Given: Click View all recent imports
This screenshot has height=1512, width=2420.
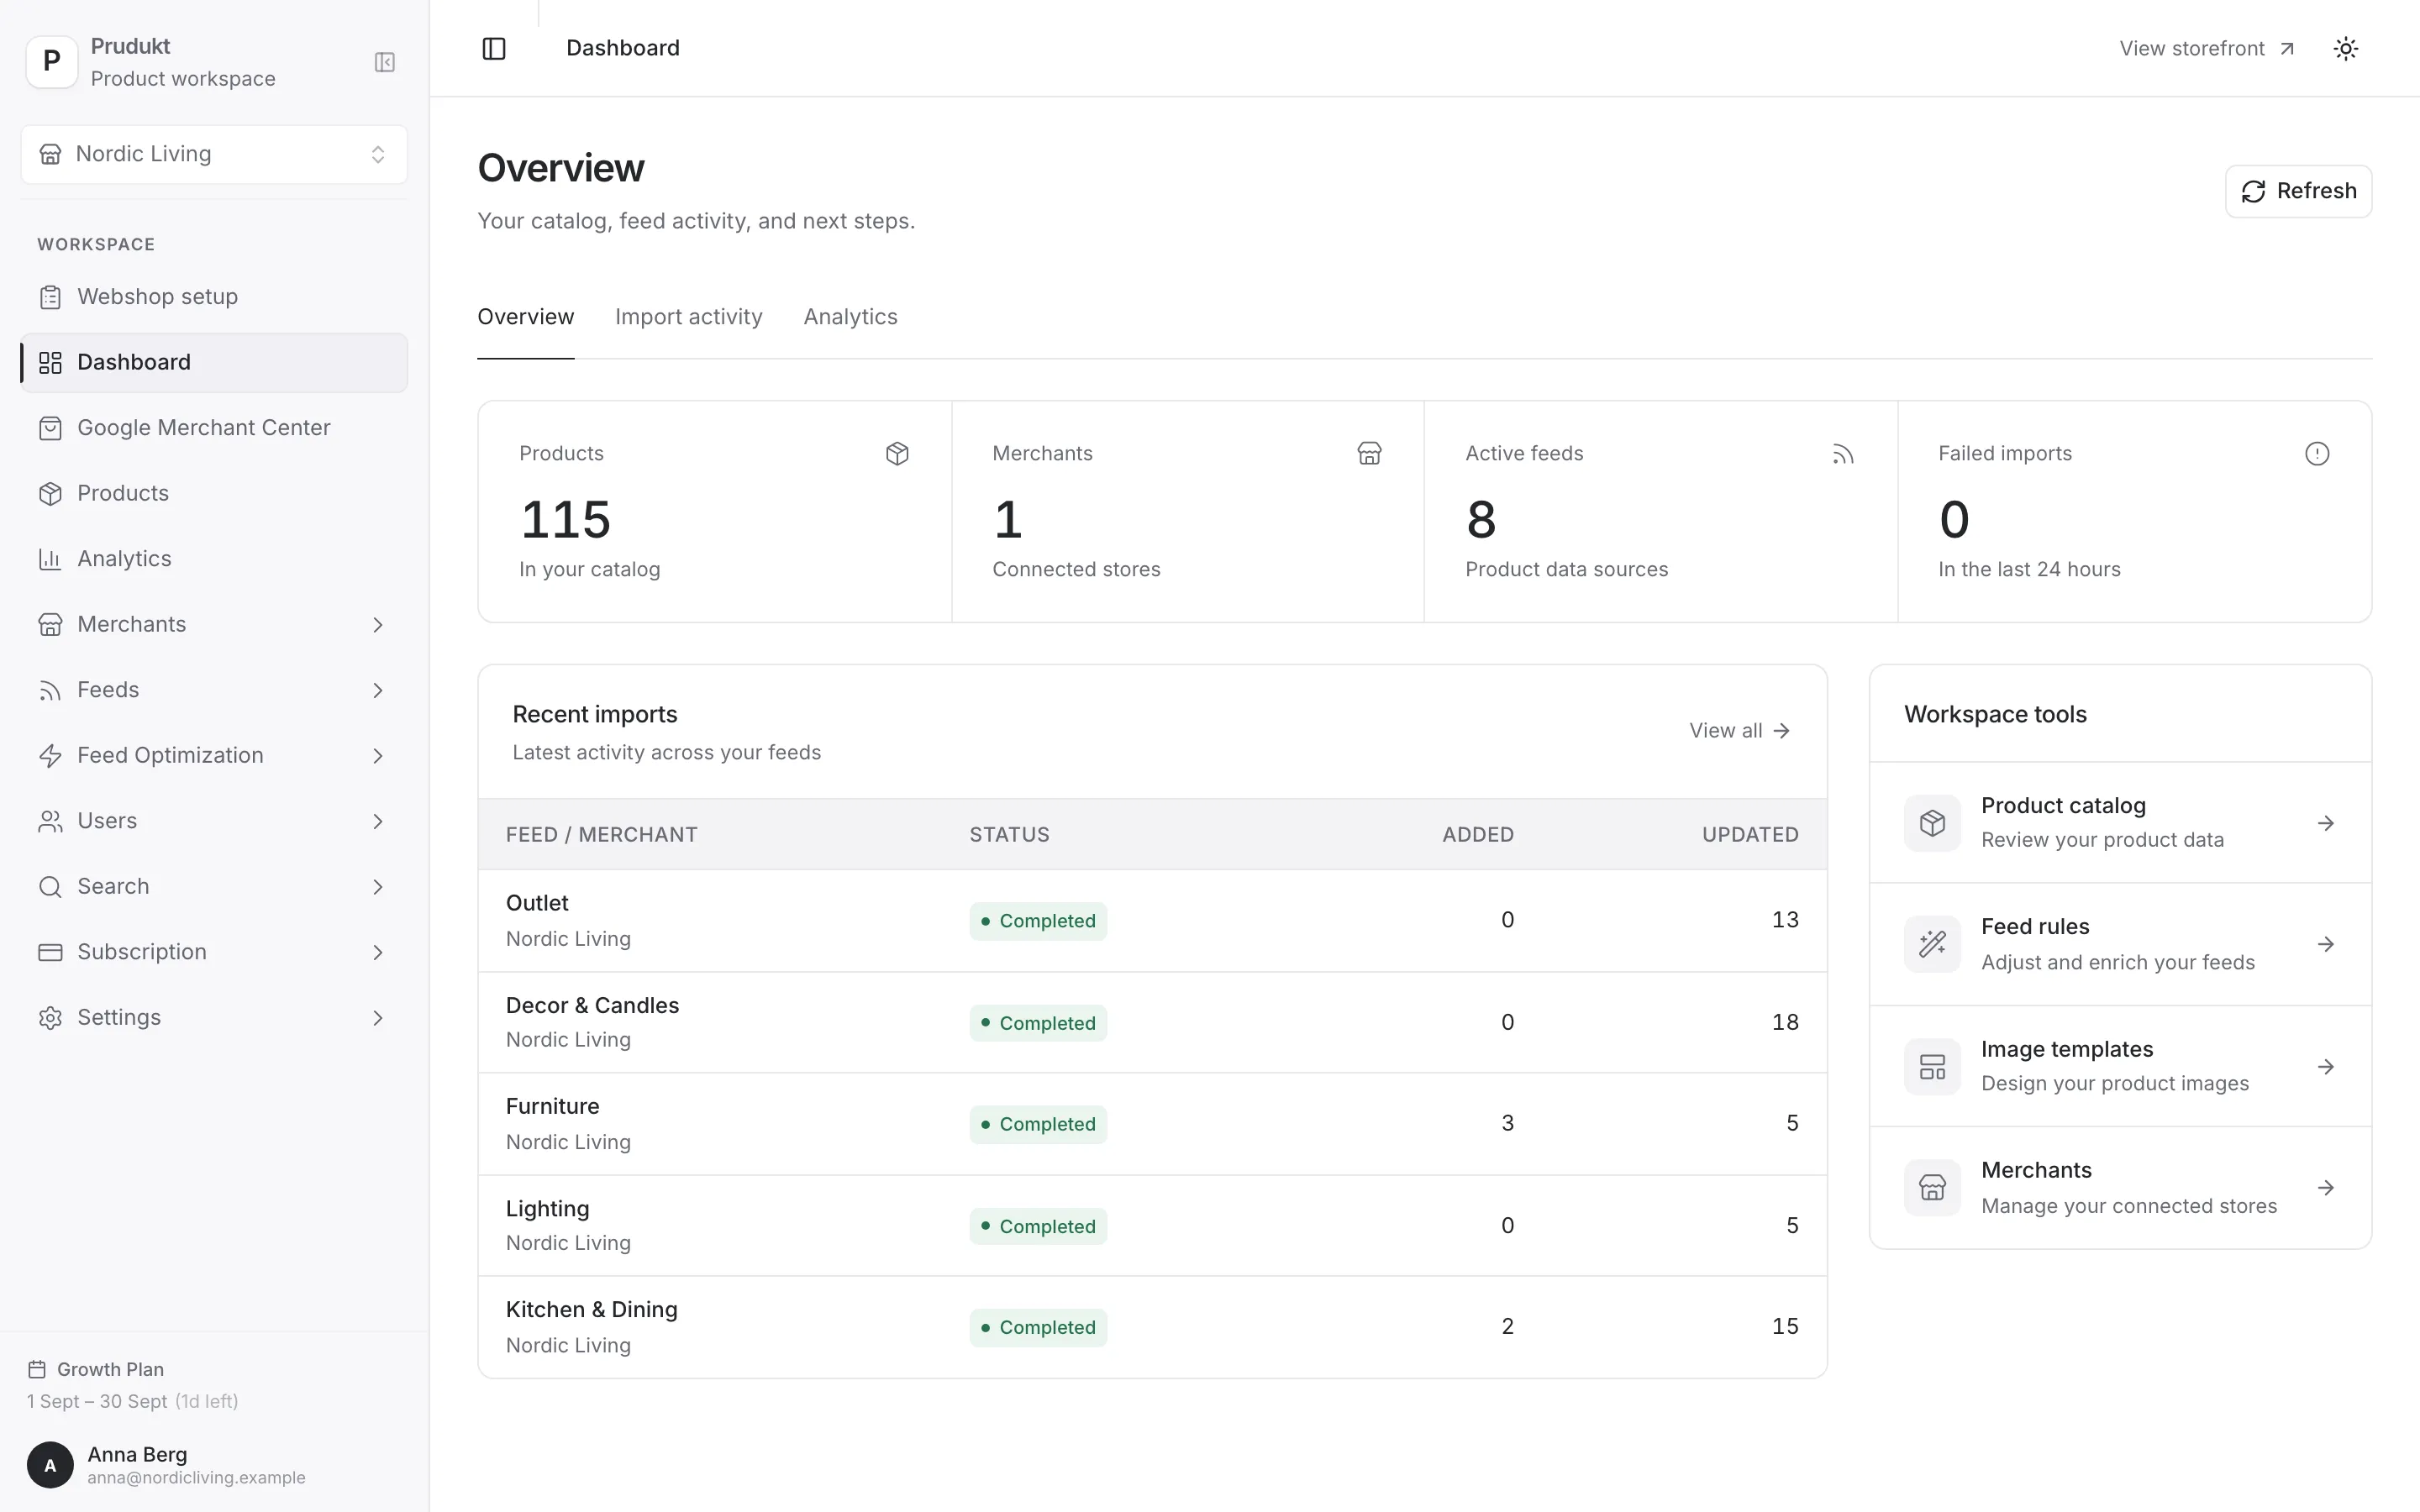Looking at the screenshot, I should click(x=1739, y=731).
